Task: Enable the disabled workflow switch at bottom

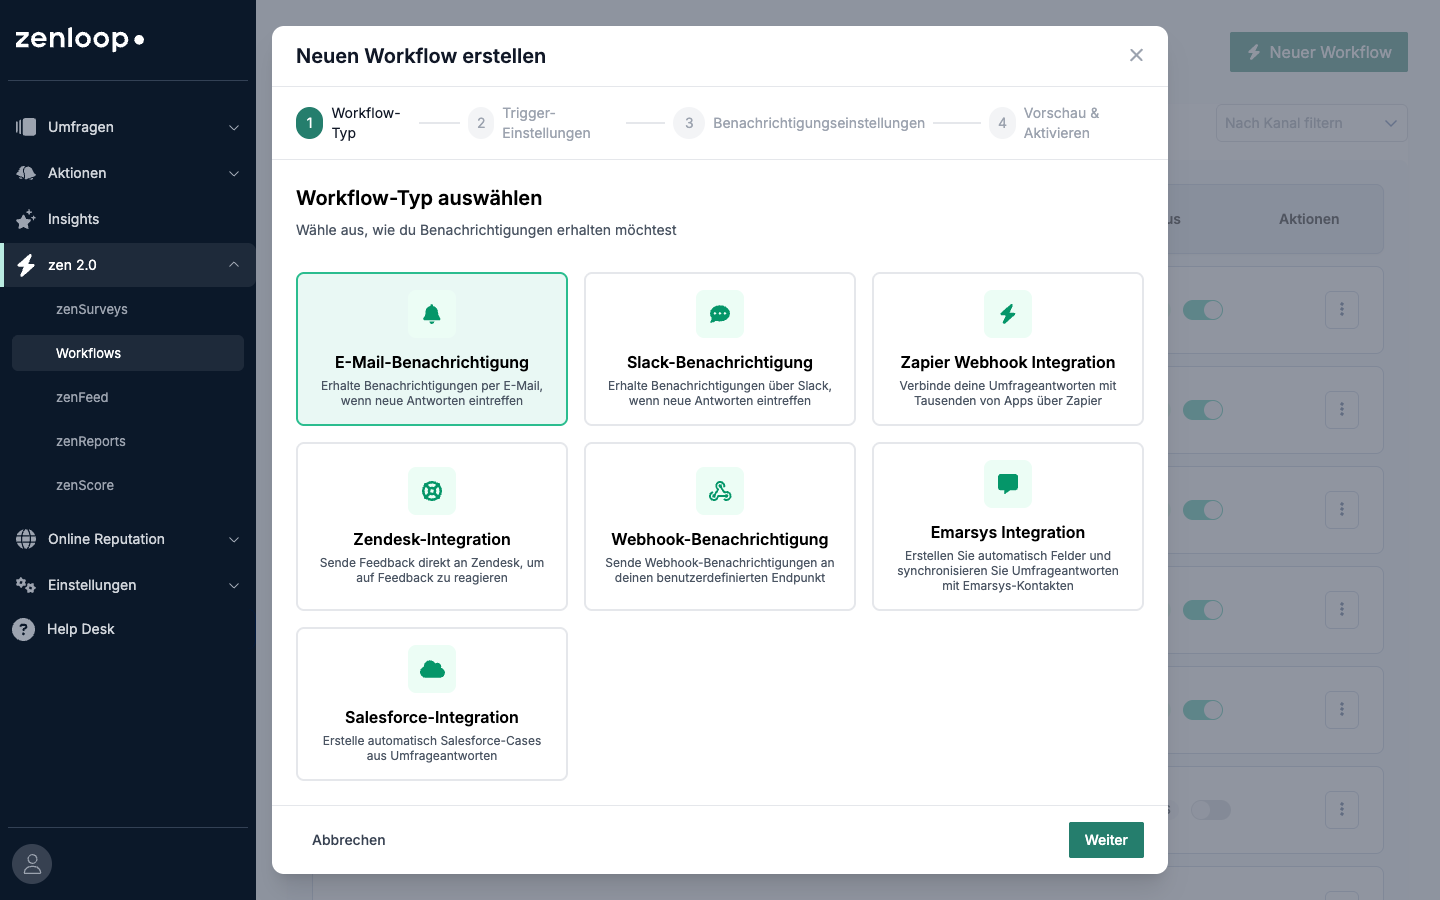Action: pyautogui.click(x=1210, y=810)
